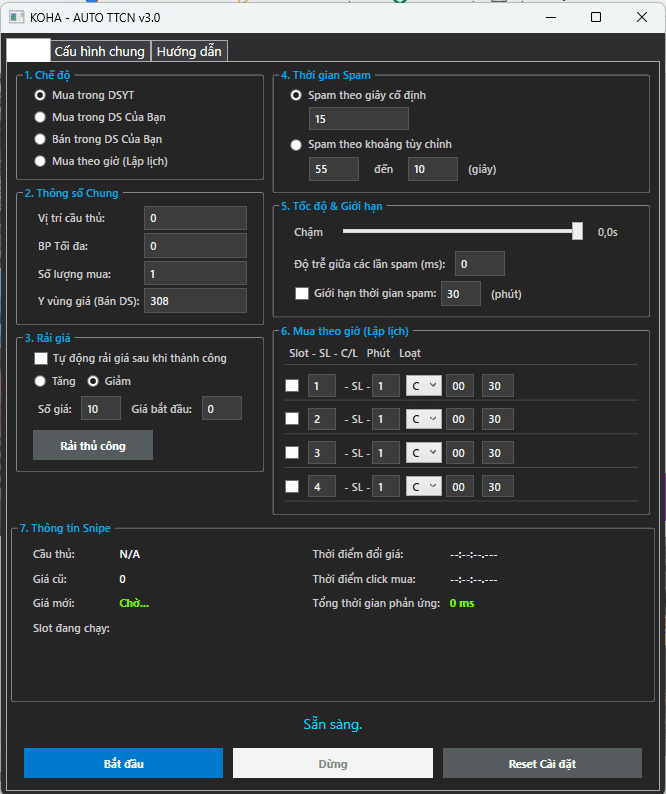This screenshot has width=666, height=794.
Task: Click the KOHA app icon in title bar
Action: coord(16,17)
